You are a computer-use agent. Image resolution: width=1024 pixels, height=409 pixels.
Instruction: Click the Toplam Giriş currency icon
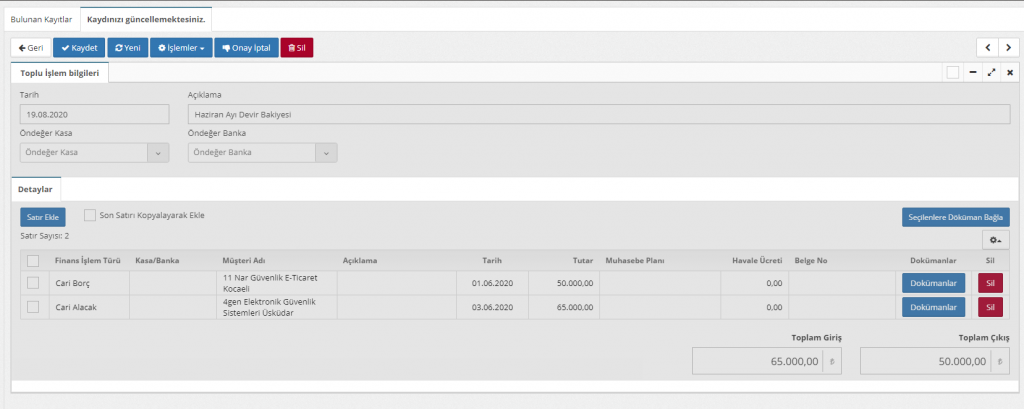tap(835, 361)
